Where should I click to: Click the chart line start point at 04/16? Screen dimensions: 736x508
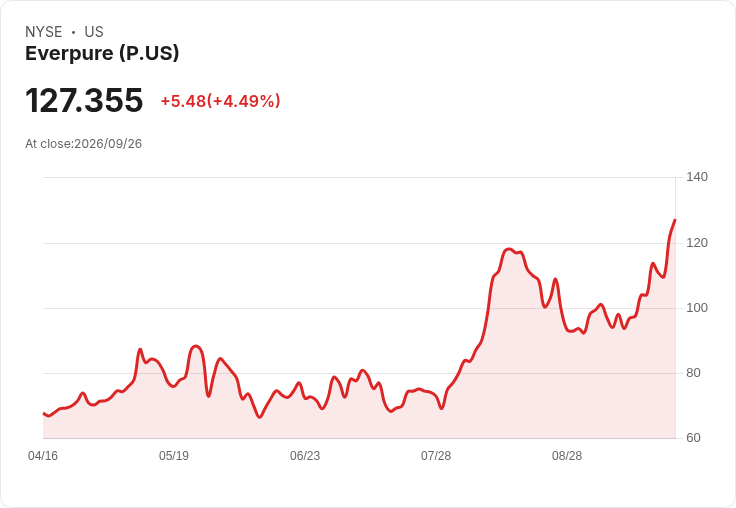(x=44, y=414)
